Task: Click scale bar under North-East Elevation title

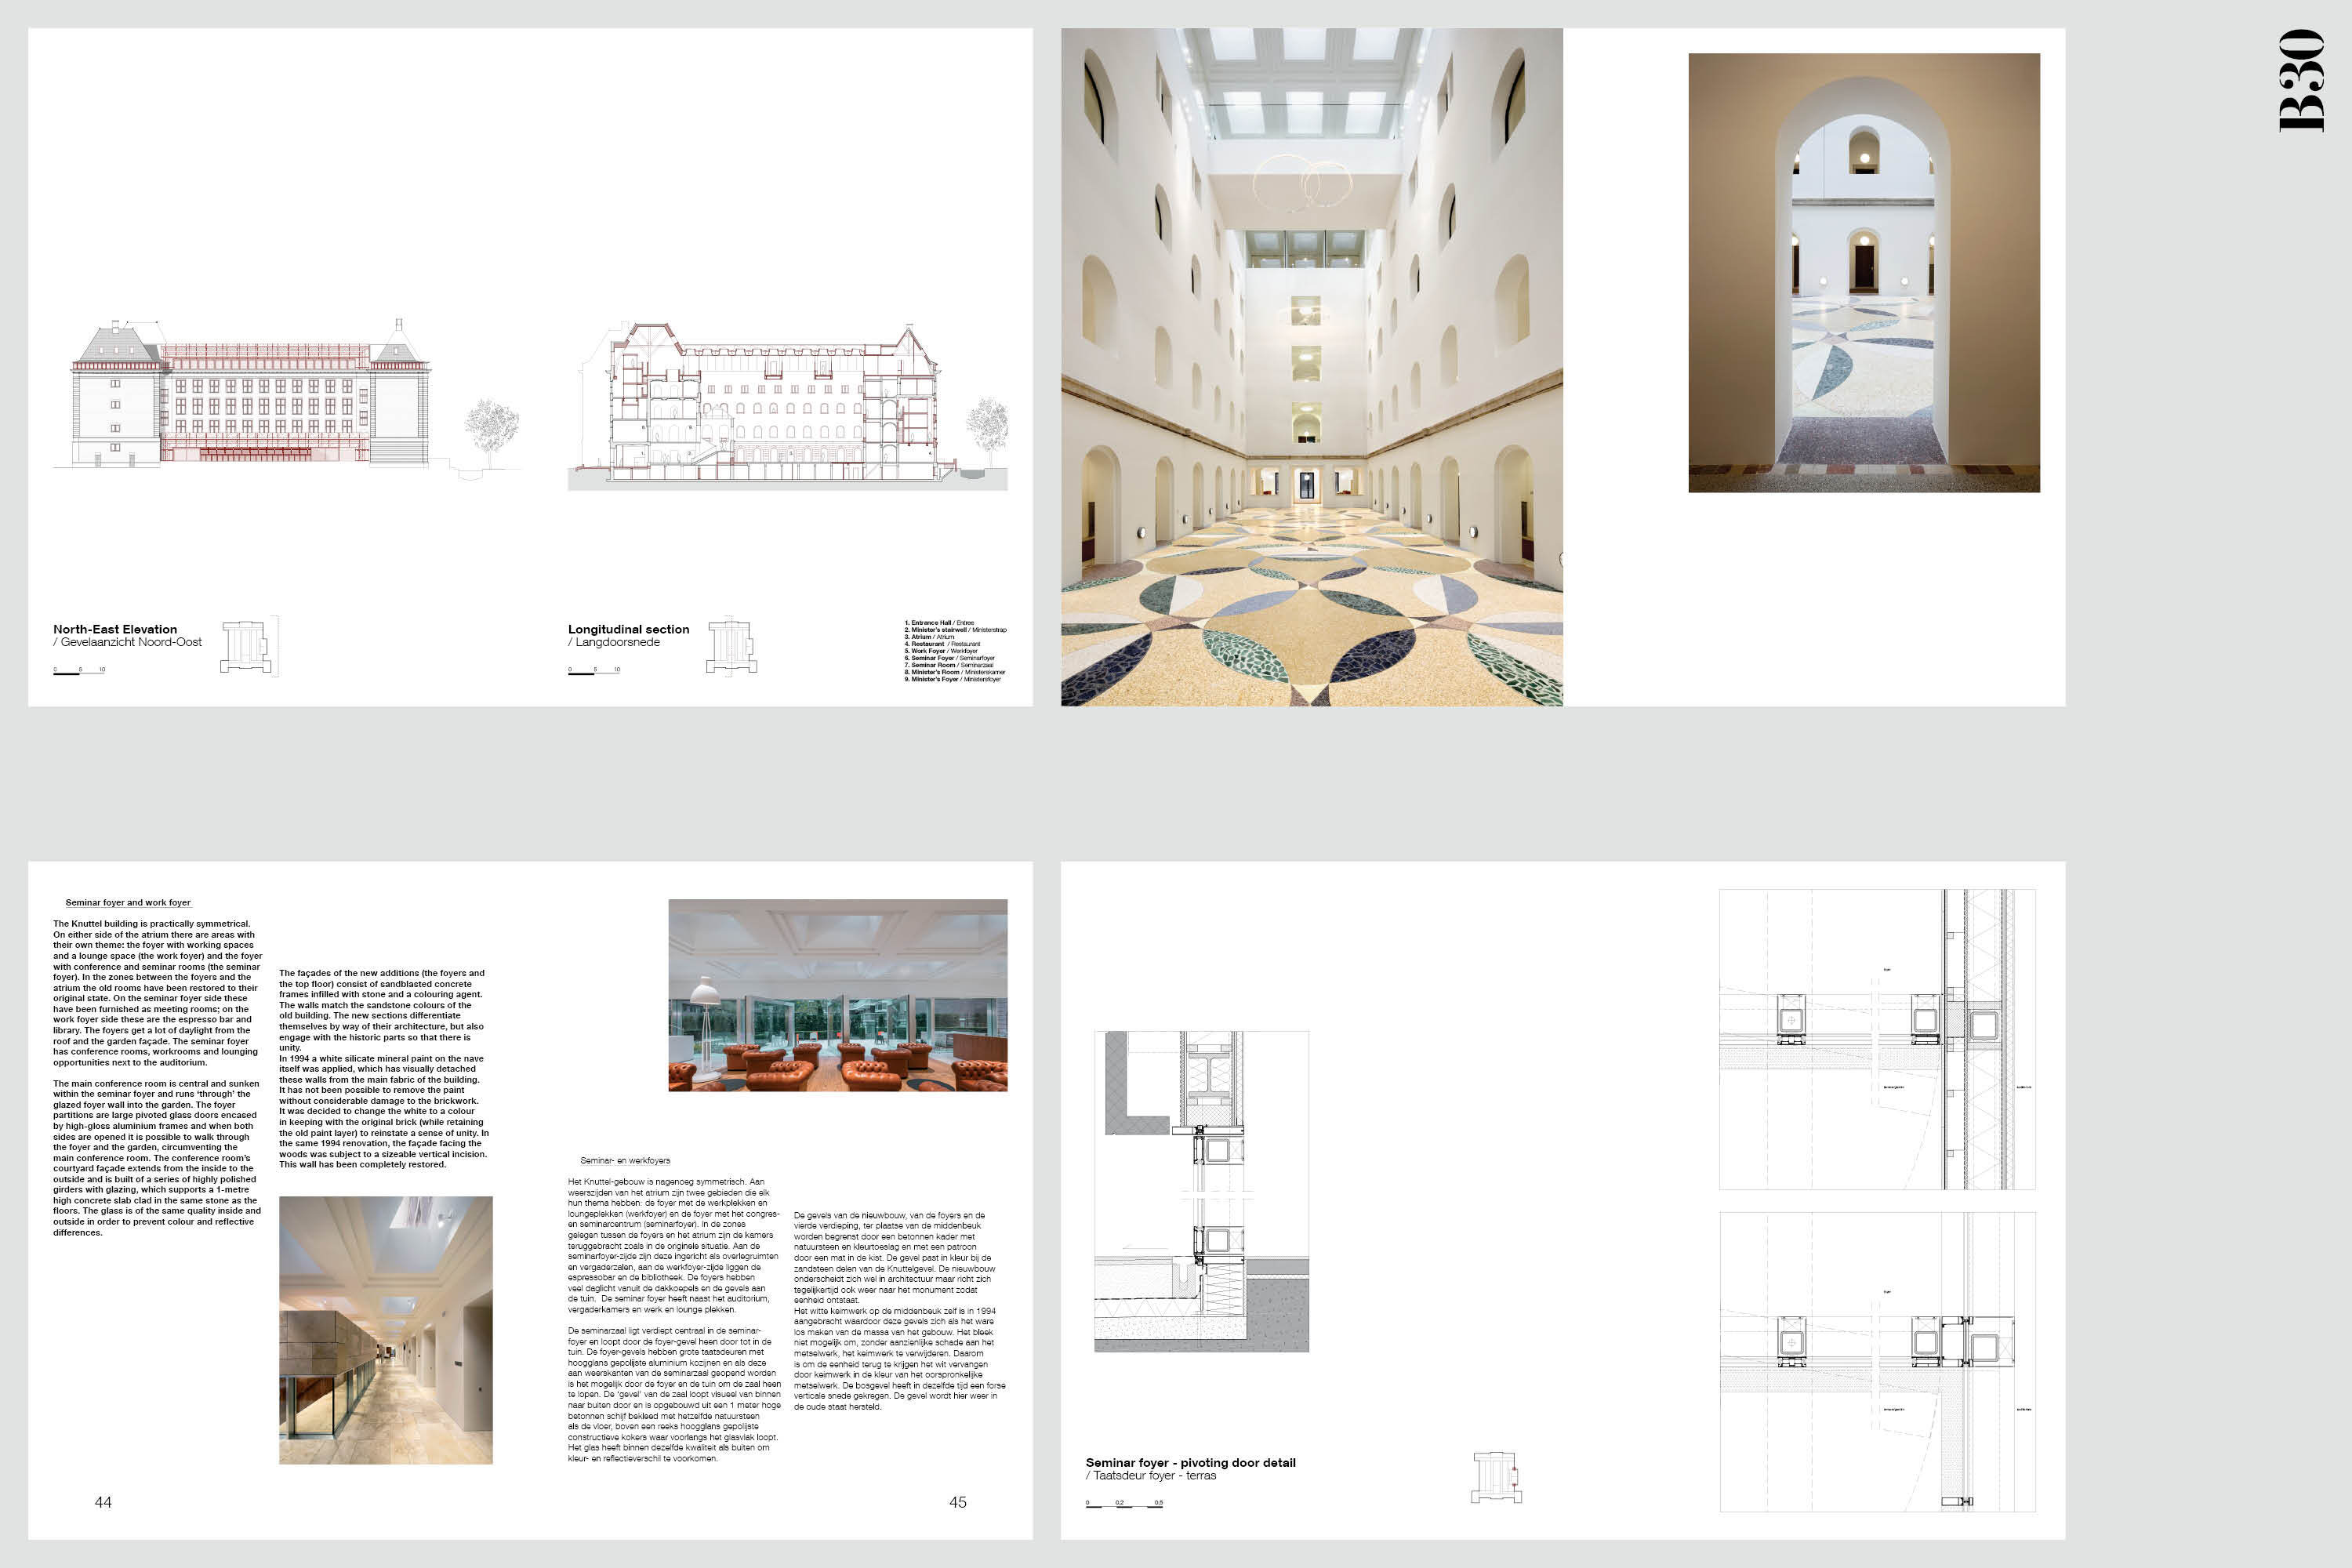Action: pos(79,671)
